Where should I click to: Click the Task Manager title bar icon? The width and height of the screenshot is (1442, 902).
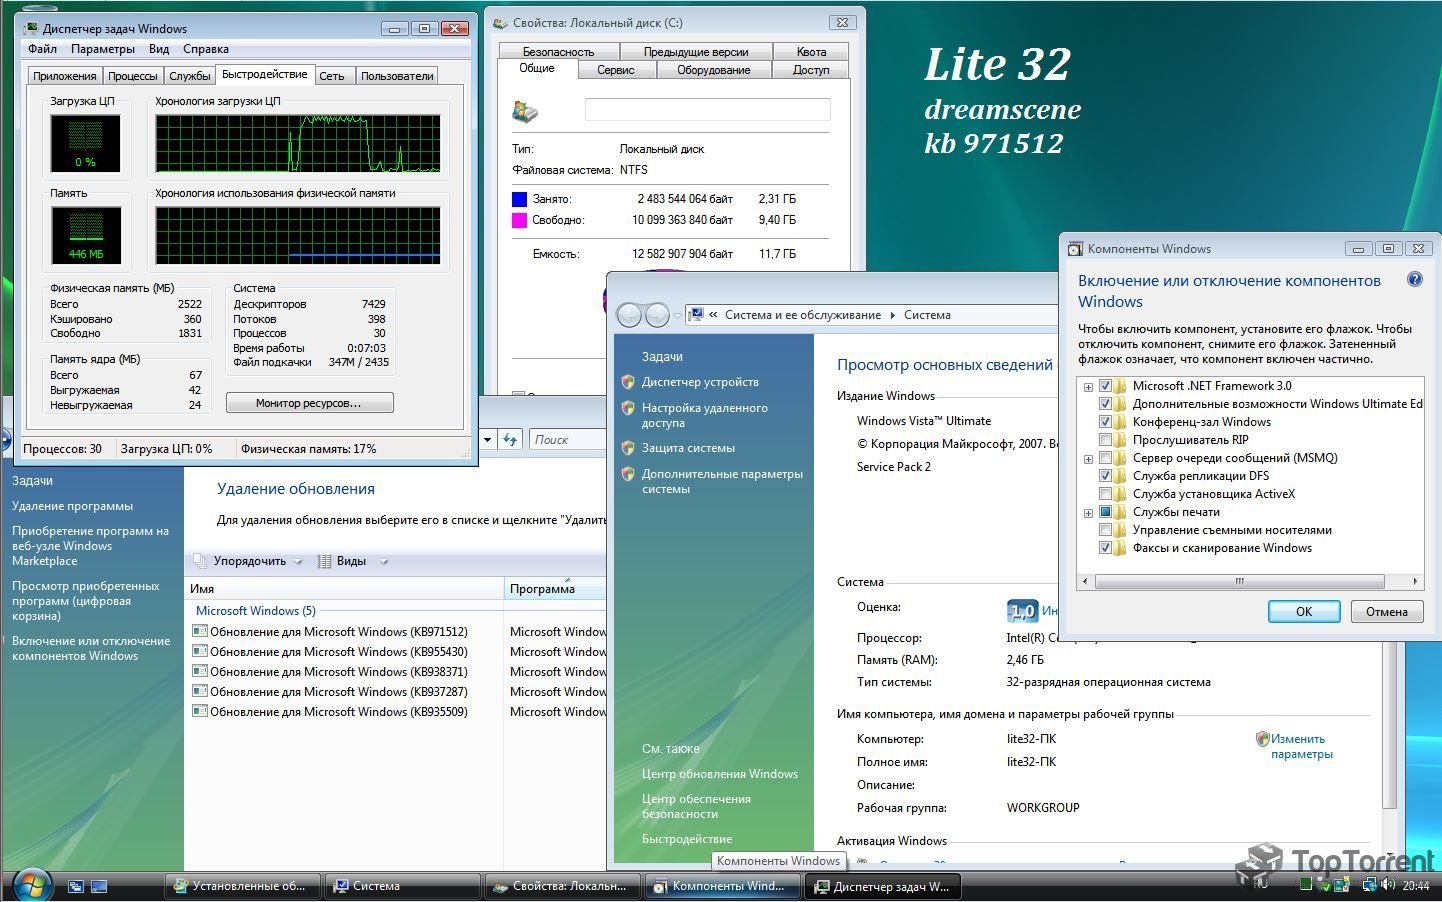tap(31, 28)
